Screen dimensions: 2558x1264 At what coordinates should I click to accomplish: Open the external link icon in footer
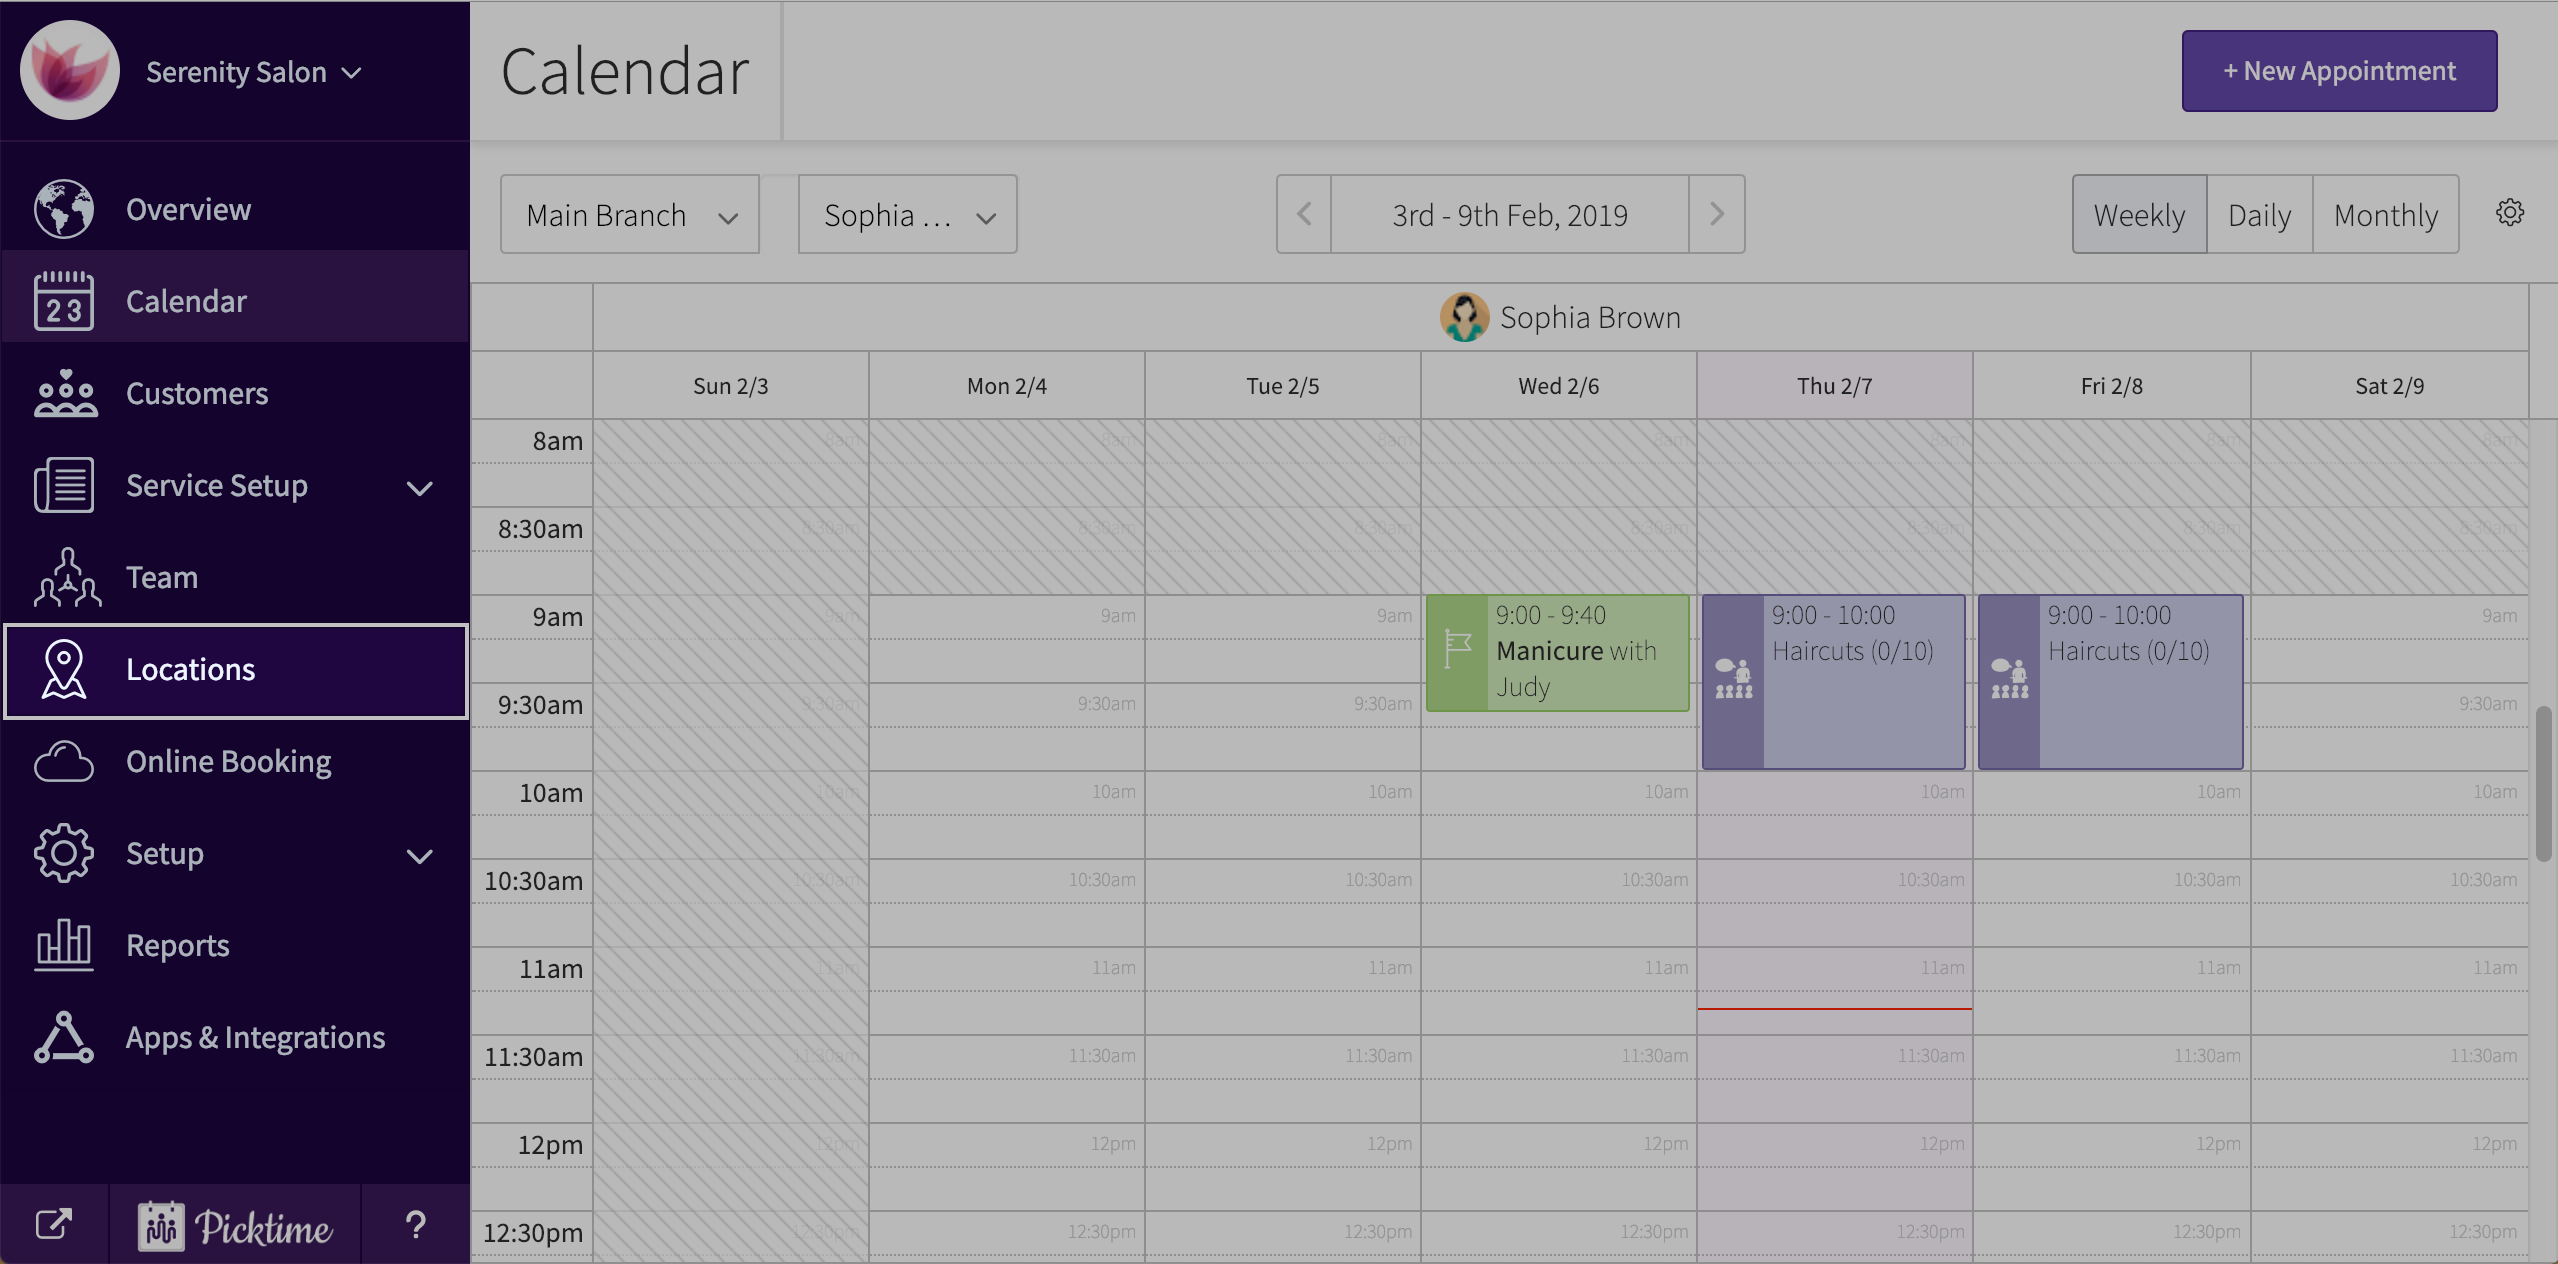pos(54,1224)
